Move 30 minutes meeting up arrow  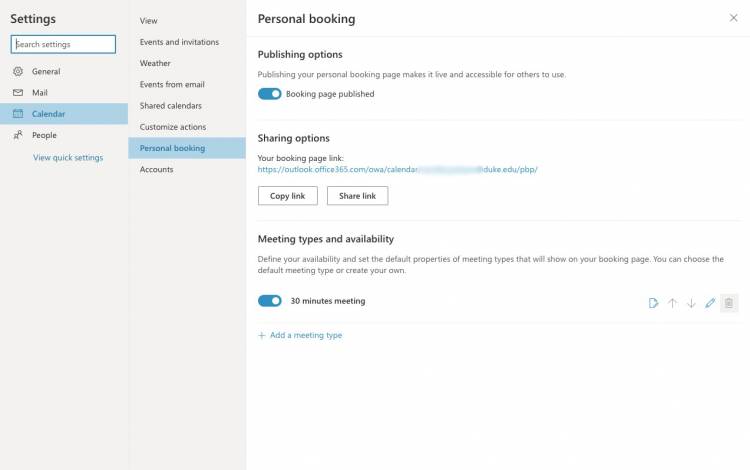pos(673,303)
